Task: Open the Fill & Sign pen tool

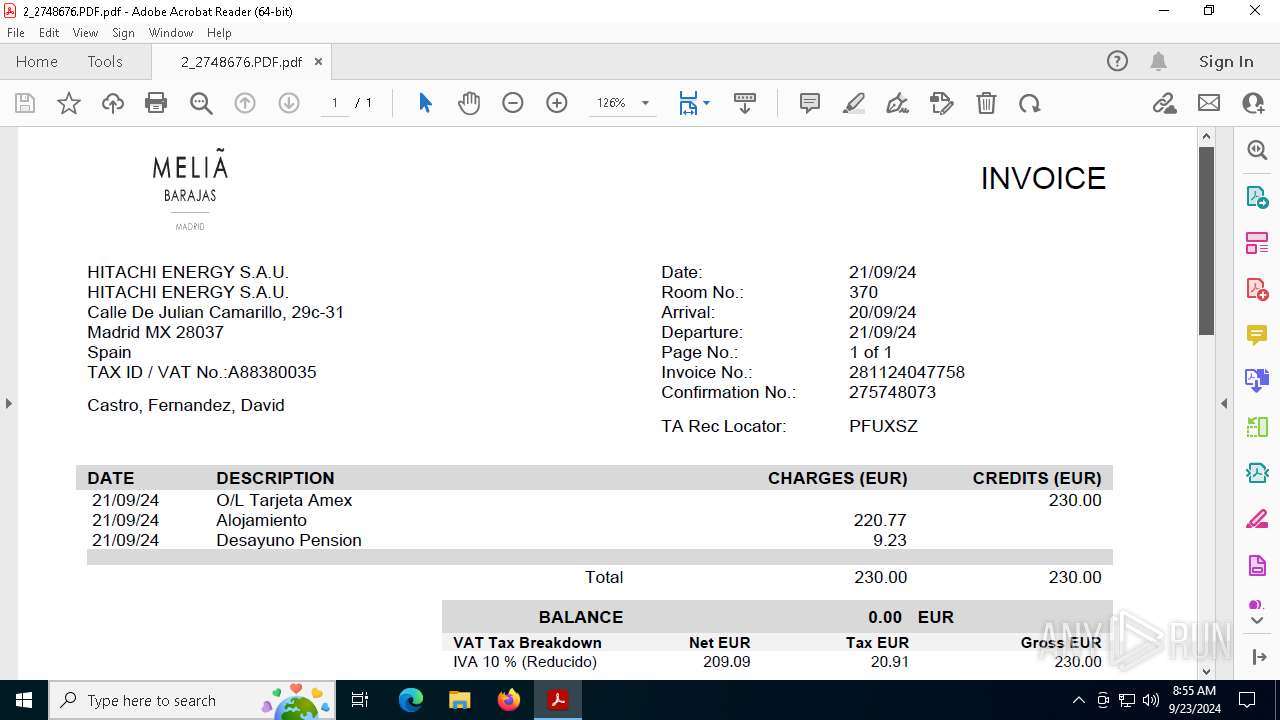Action: coord(898,103)
